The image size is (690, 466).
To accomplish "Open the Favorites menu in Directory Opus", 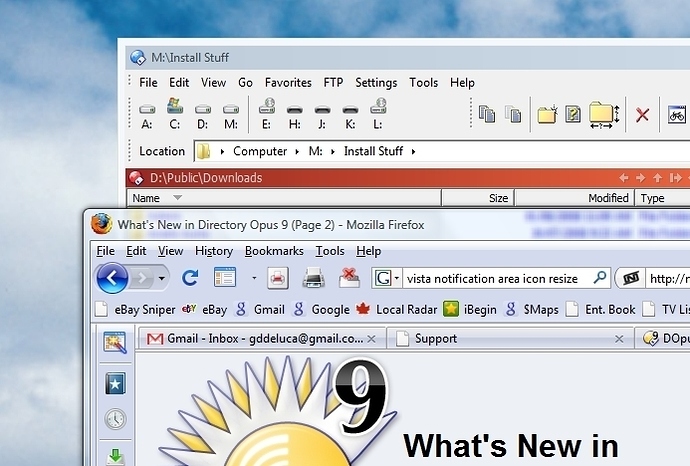I will [x=288, y=83].
